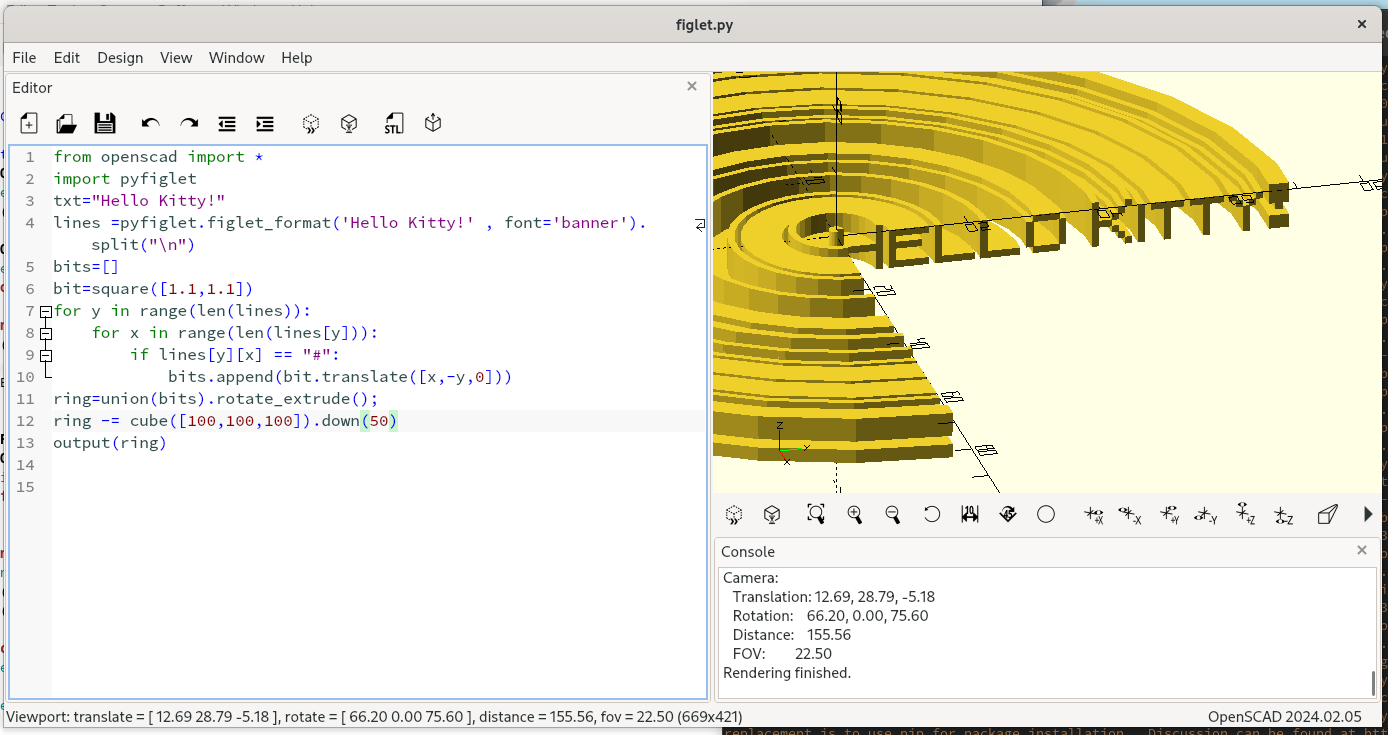Viewport: 1388px width, 735px height.
Task: Fold the if block on line 9
Action: tap(45, 355)
